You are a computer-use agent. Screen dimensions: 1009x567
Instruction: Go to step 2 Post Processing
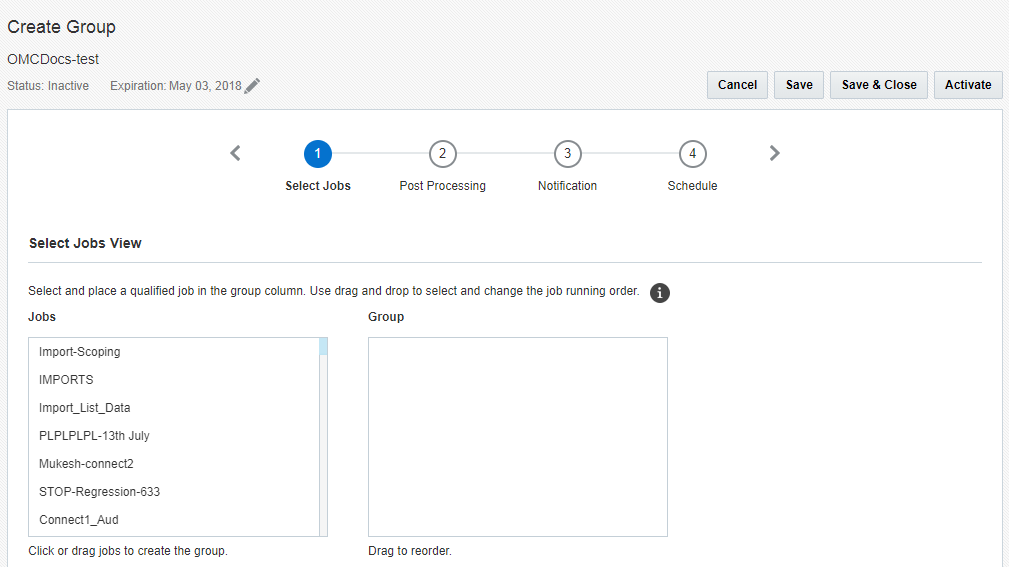pos(442,154)
